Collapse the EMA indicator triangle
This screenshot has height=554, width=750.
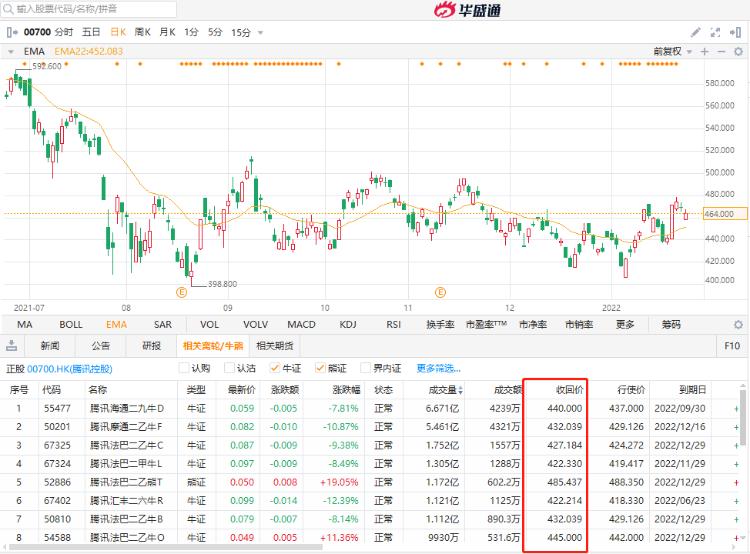tap(11, 51)
